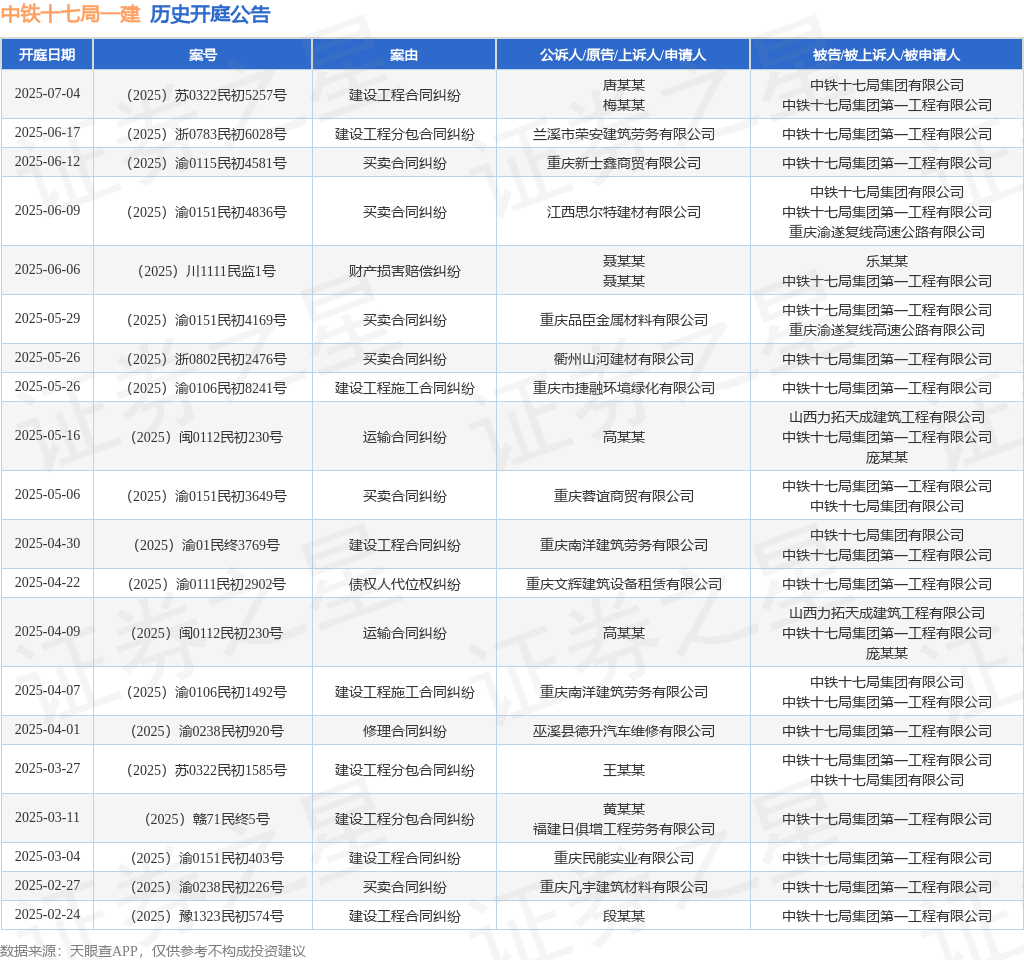Select plaintiff 江西思尔特建材有限公司
Screen dimensions: 1024x960
click(x=623, y=212)
